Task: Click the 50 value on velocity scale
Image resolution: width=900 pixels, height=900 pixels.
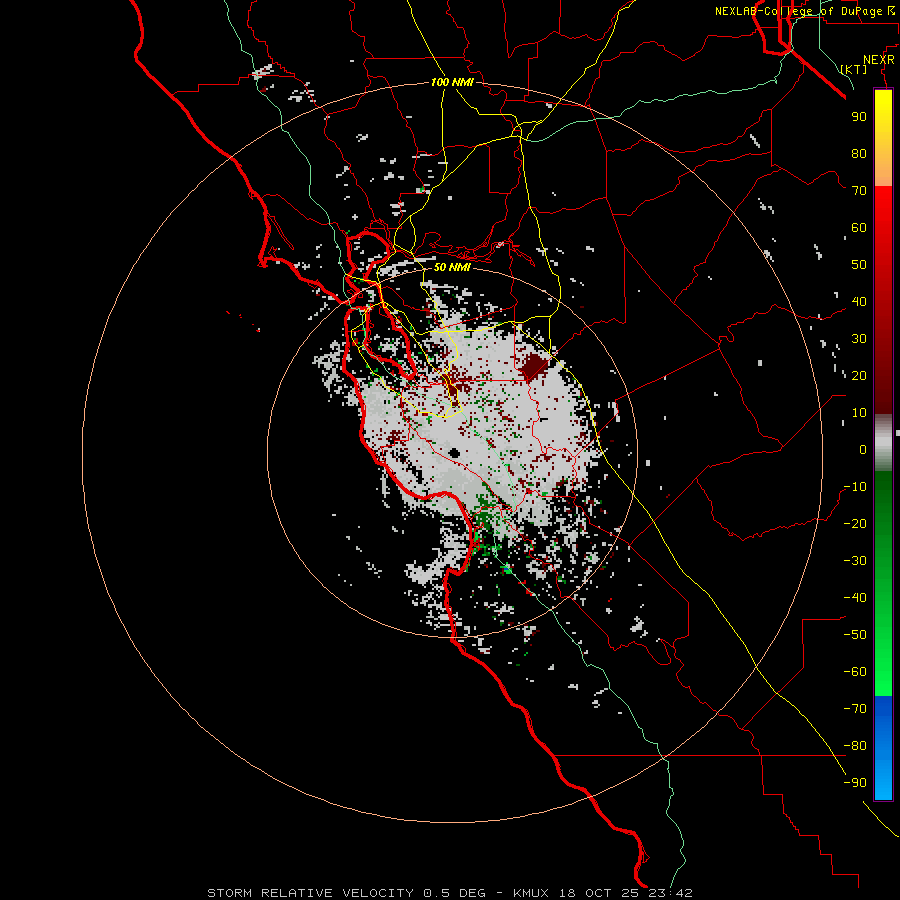Action: [859, 265]
